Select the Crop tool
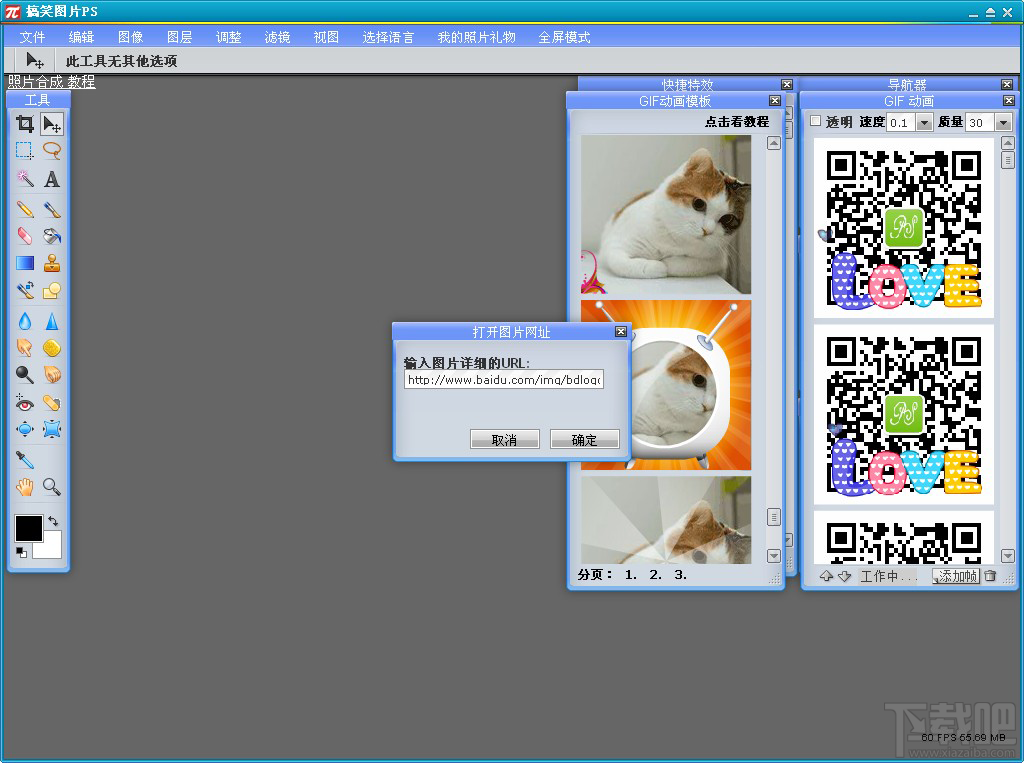The height and width of the screenshot is (763, 1024). pos(25,123)
